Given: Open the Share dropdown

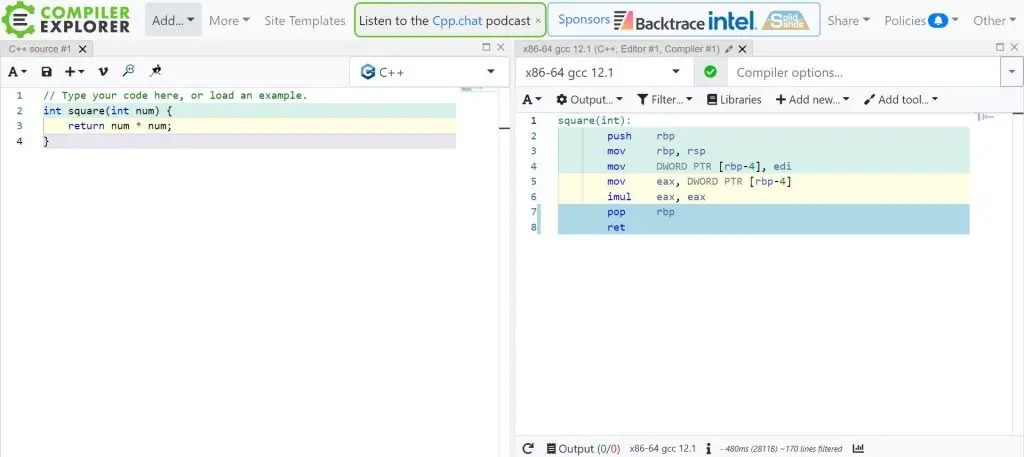Looking at the screenshot, I should click(848, 20).
